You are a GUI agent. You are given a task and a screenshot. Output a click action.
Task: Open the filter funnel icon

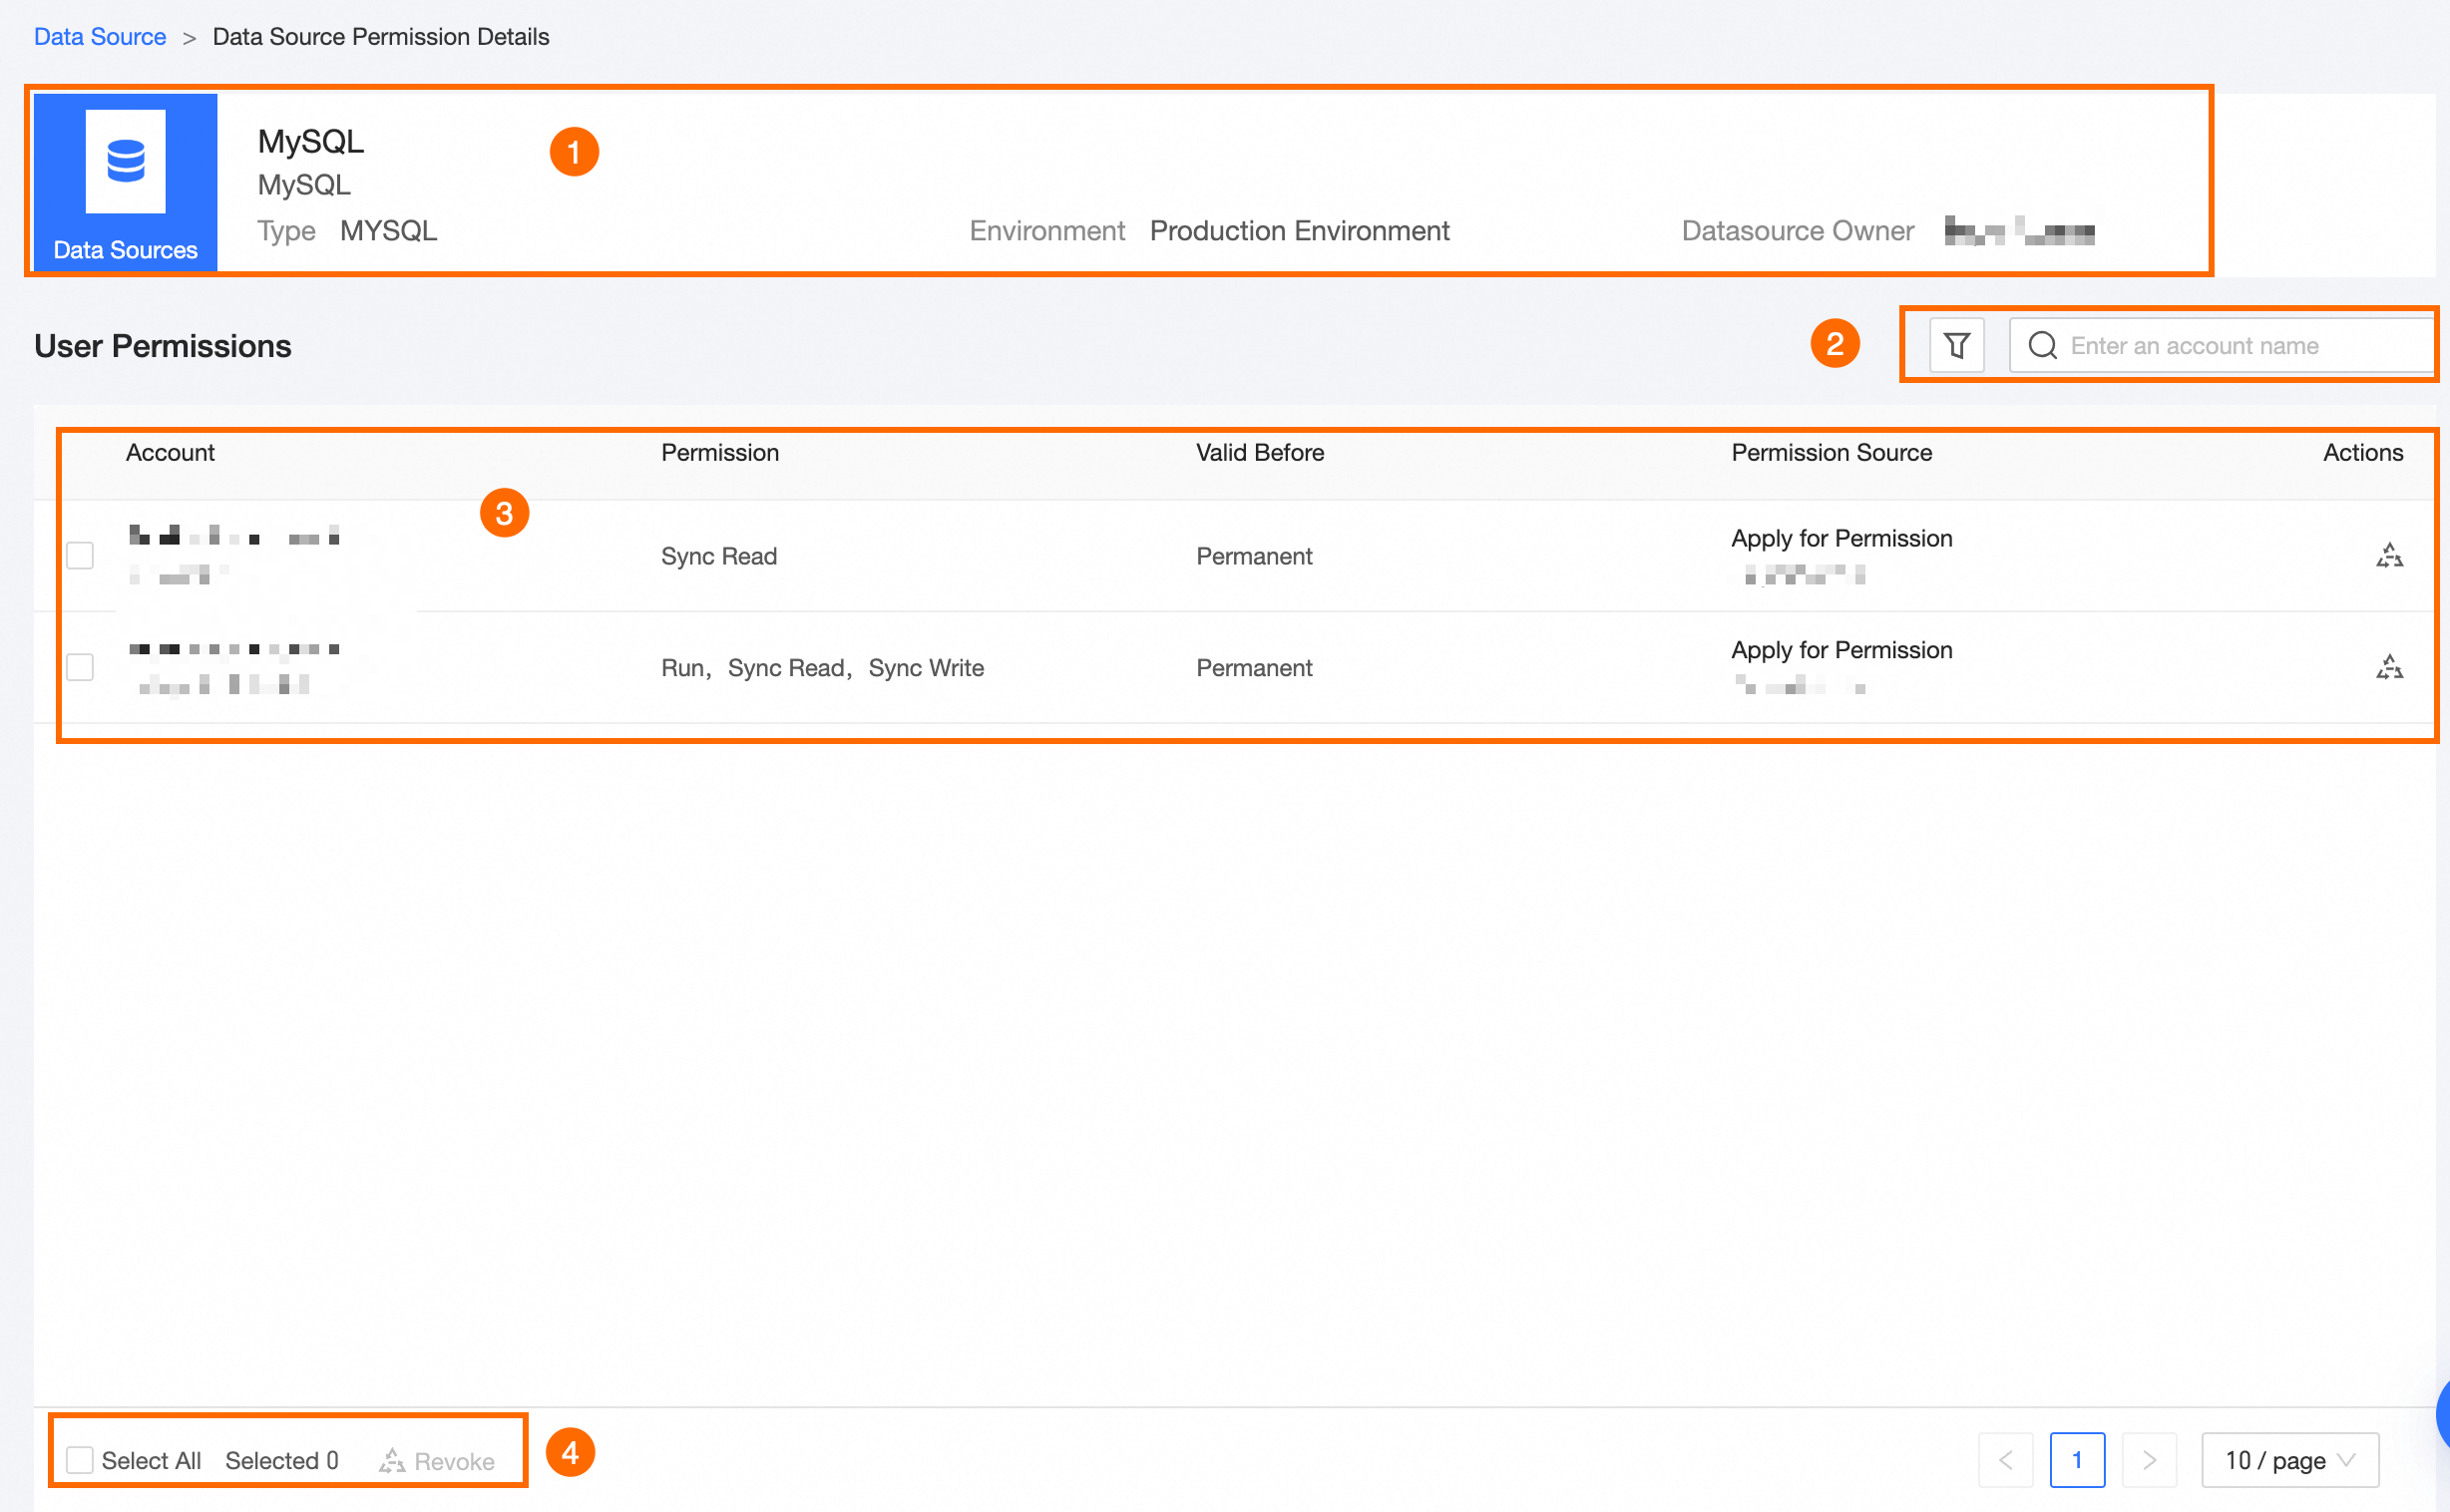1956,346
